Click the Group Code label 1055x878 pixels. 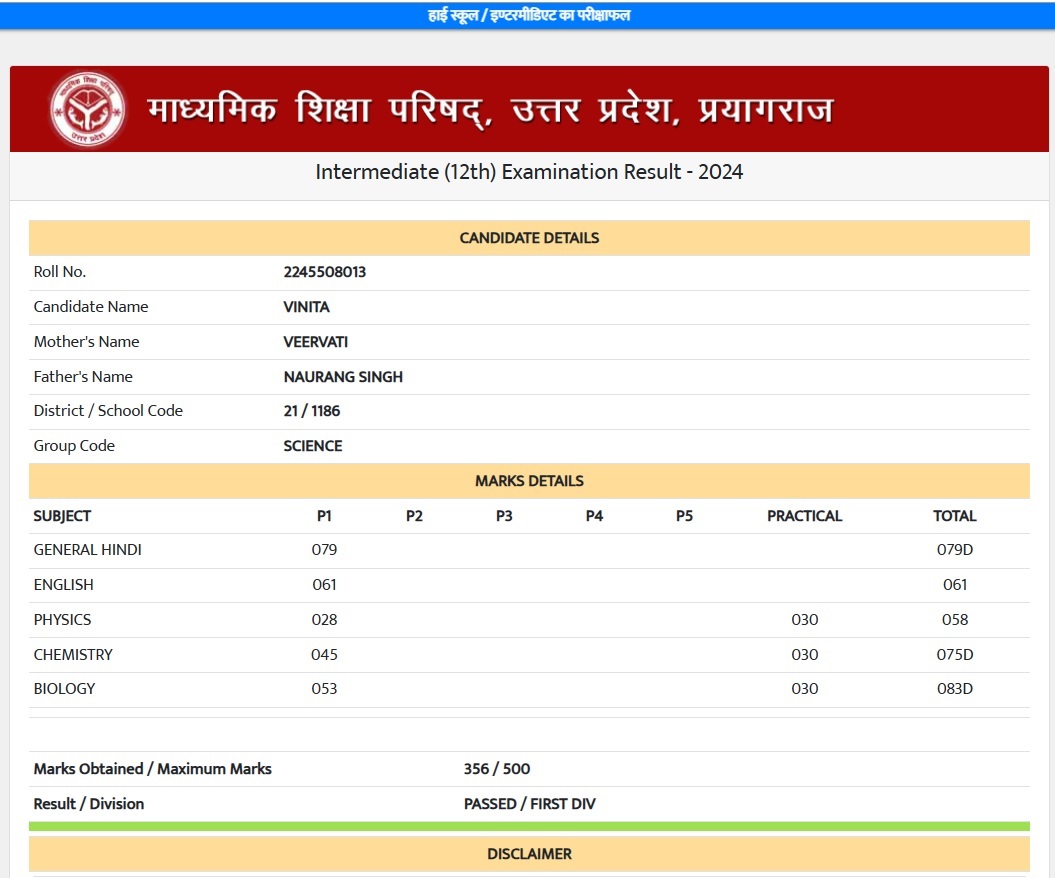coord(74,445)
